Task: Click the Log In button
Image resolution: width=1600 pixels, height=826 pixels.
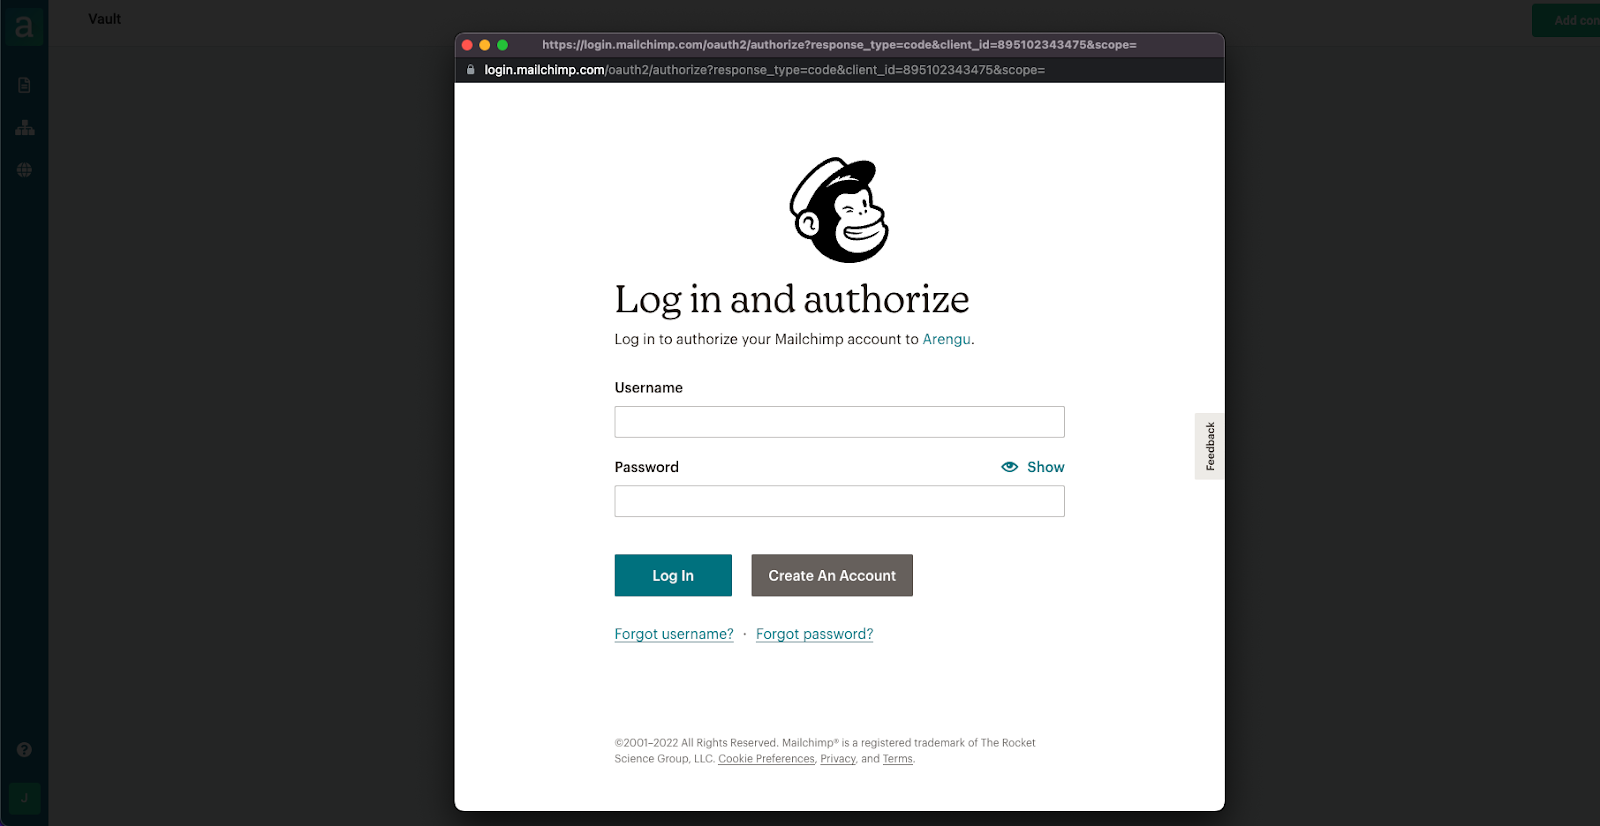Action: (x=673, y=575)
